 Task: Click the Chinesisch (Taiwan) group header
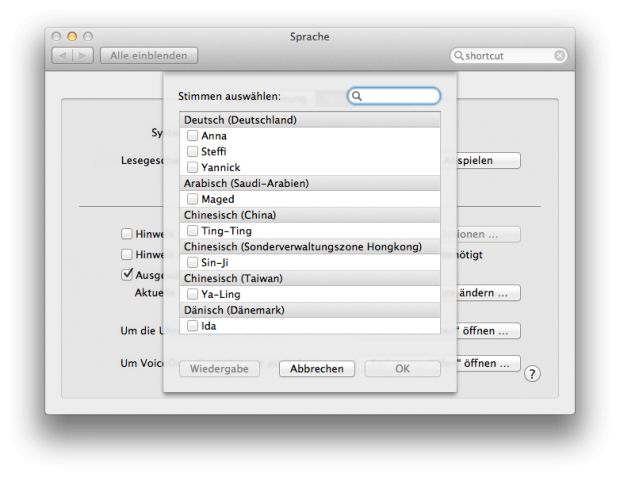[310, 278]
